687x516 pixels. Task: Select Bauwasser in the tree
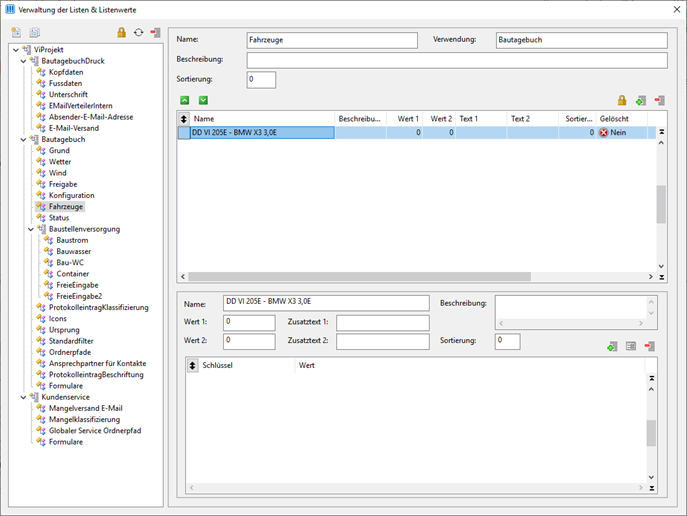pyautogui.click(x=74, y=251)
